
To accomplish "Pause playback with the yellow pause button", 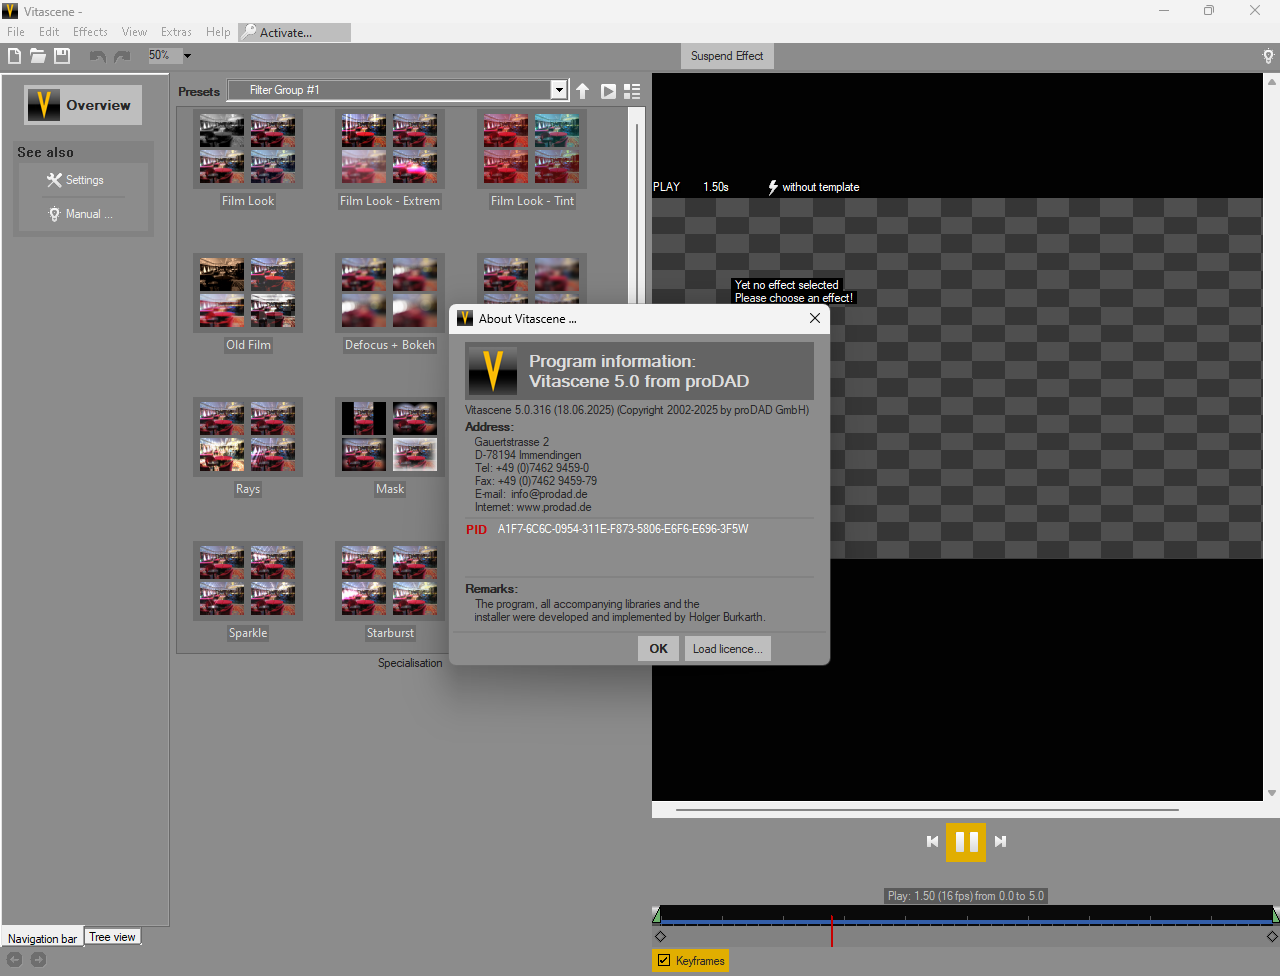I will tap(966, 842).
